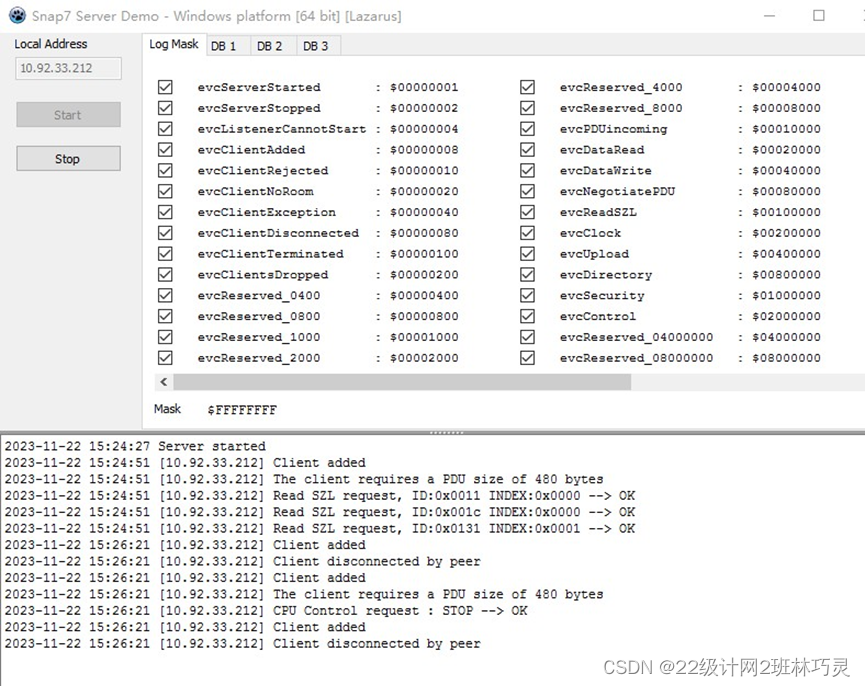Image resolution: width=865 pixels, height=686 pixels.
Task: Click the 'CPU Control request : STOP' log line
Action: click(266, 610)
